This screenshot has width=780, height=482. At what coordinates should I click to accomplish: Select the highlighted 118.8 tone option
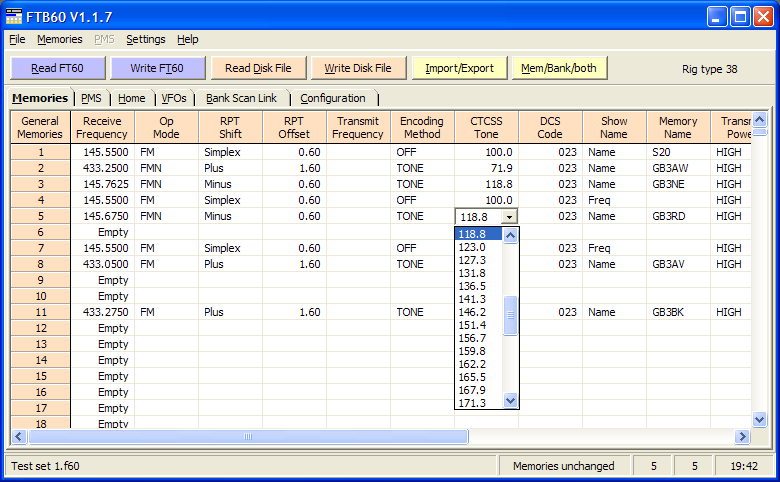479,234
